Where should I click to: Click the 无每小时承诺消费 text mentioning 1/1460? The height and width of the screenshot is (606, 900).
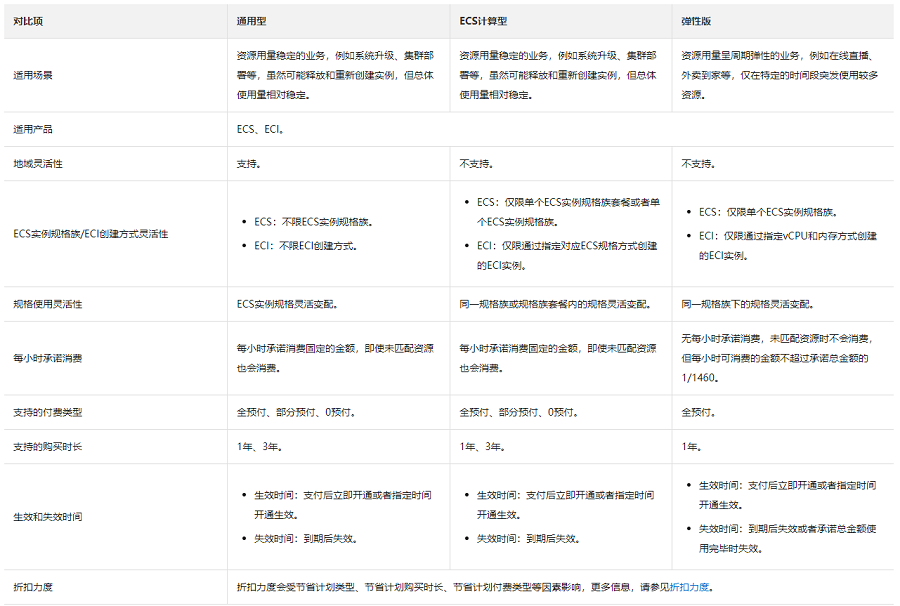778,358
